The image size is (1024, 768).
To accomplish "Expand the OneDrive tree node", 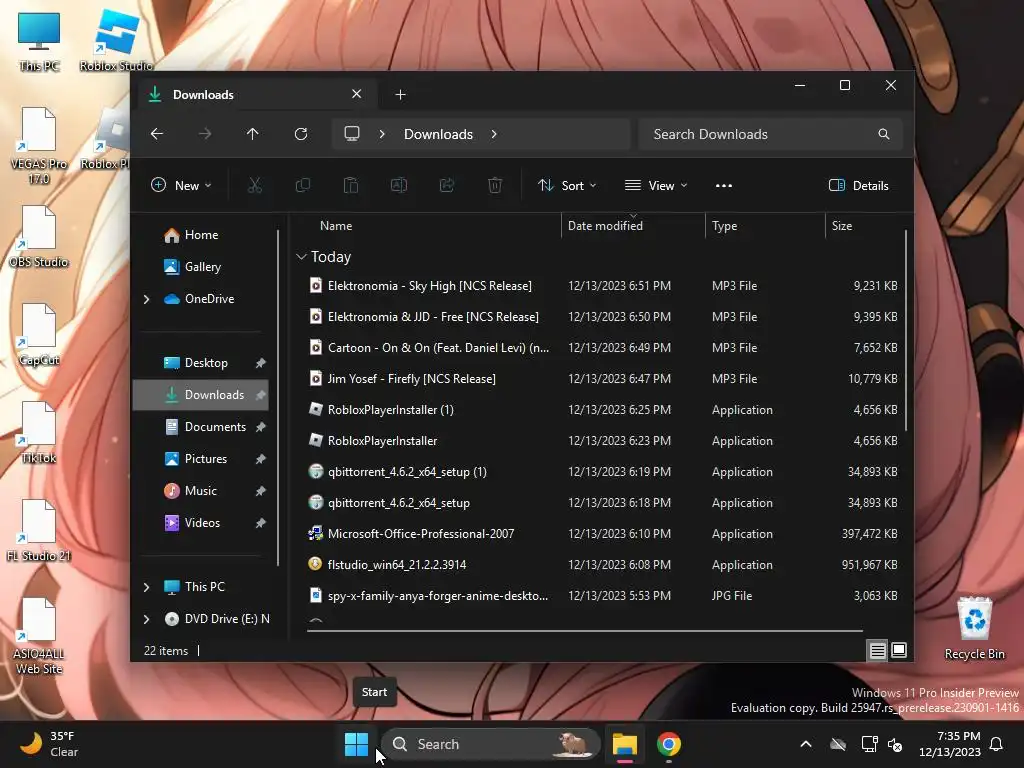I will click(x=146, y=299).
